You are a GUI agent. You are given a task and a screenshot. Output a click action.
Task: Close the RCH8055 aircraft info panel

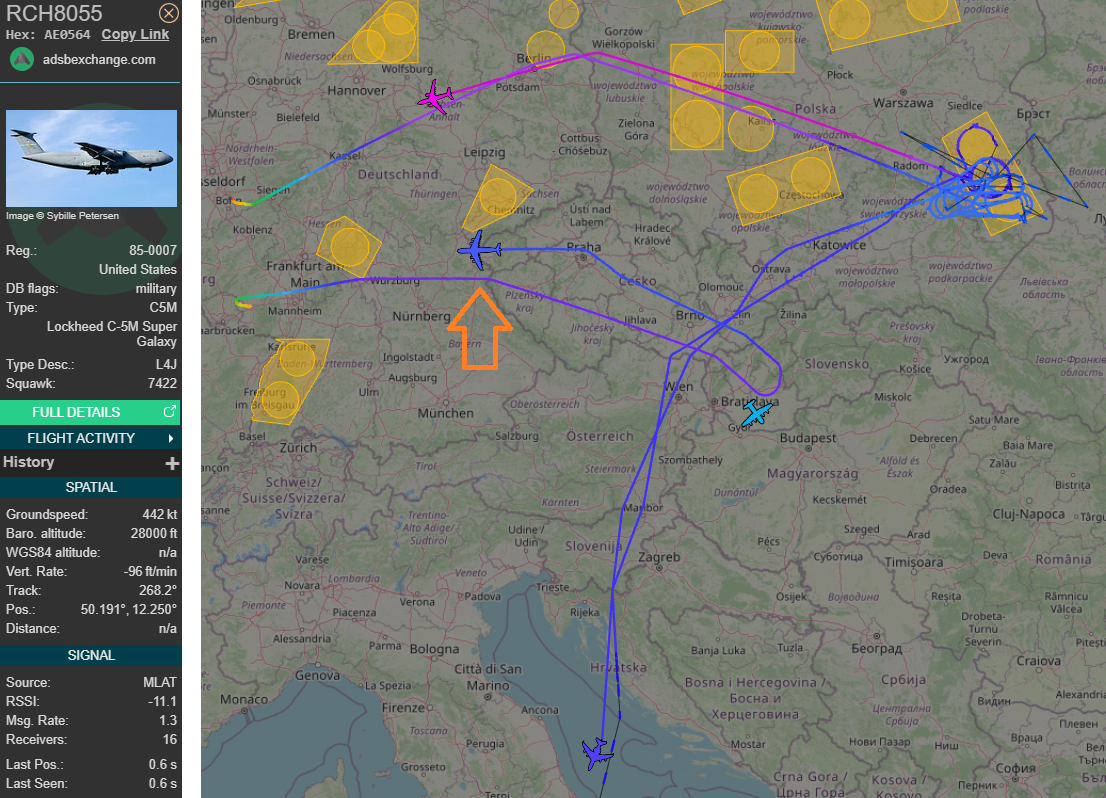pos(169,13)
